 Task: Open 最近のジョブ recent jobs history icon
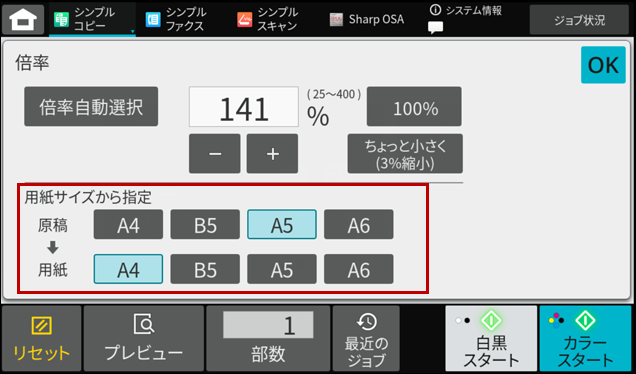pyautogui.click(x=367, y=322)
